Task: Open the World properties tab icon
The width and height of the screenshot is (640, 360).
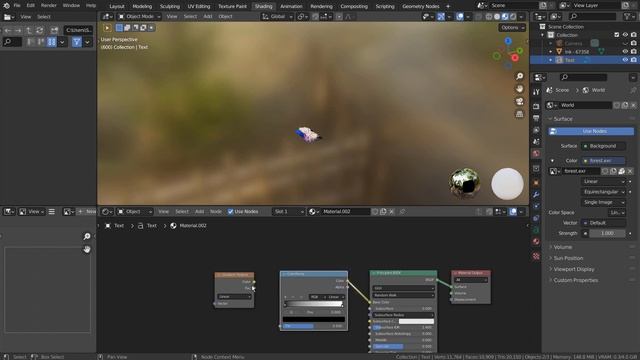Action: pos(536,153)
